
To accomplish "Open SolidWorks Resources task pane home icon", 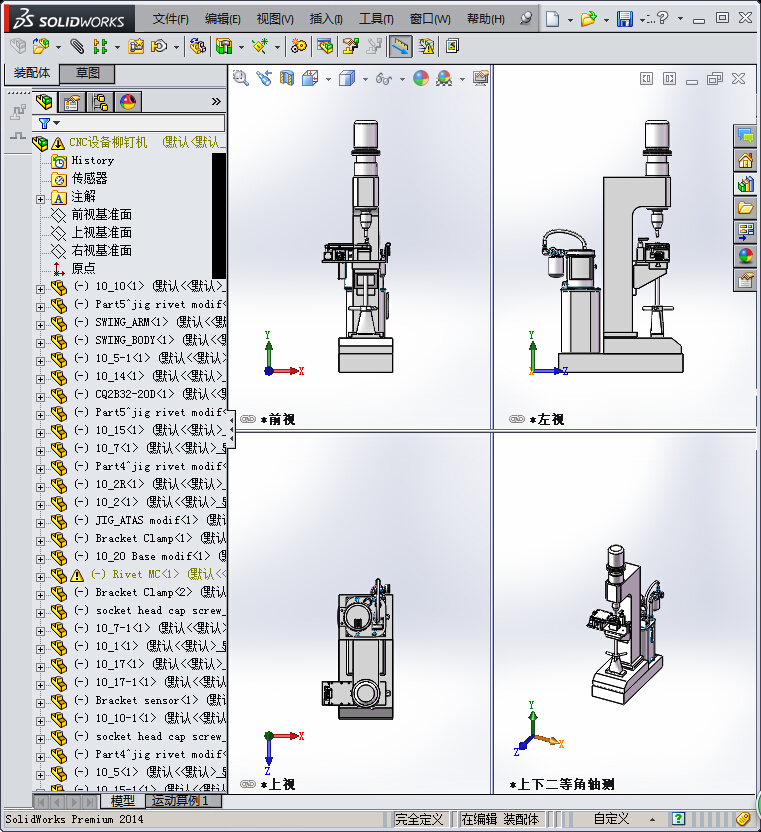I will [x=745, y=160].
